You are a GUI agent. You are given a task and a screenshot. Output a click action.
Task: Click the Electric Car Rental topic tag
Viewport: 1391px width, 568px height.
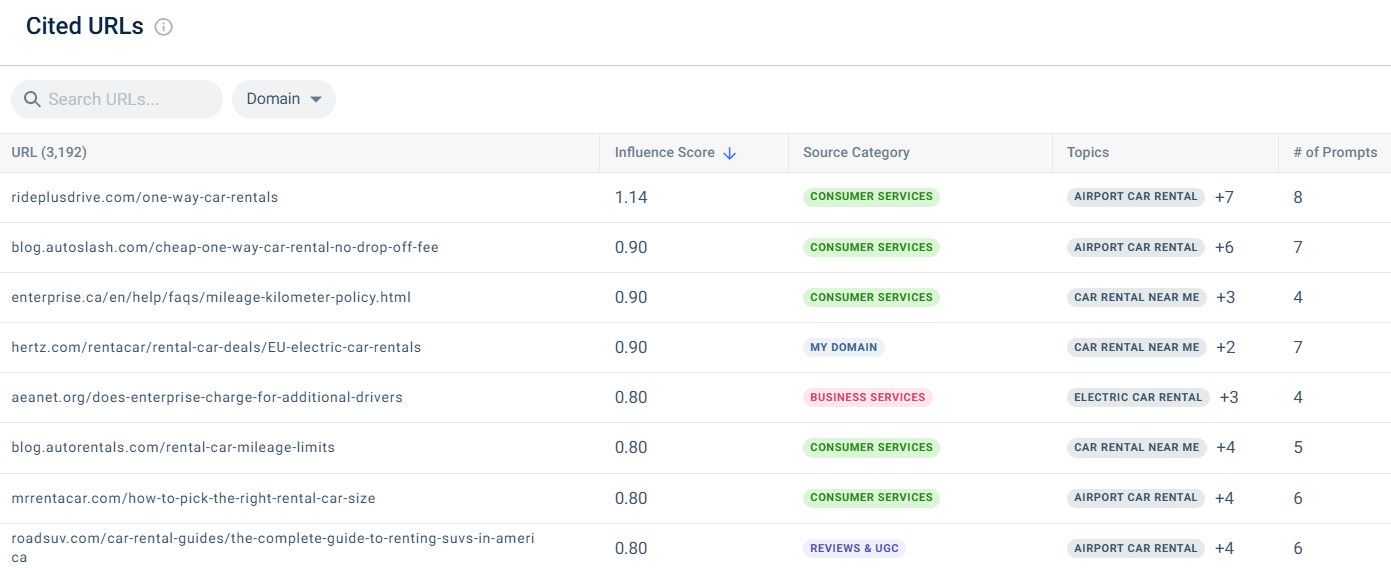(1138, 397)
